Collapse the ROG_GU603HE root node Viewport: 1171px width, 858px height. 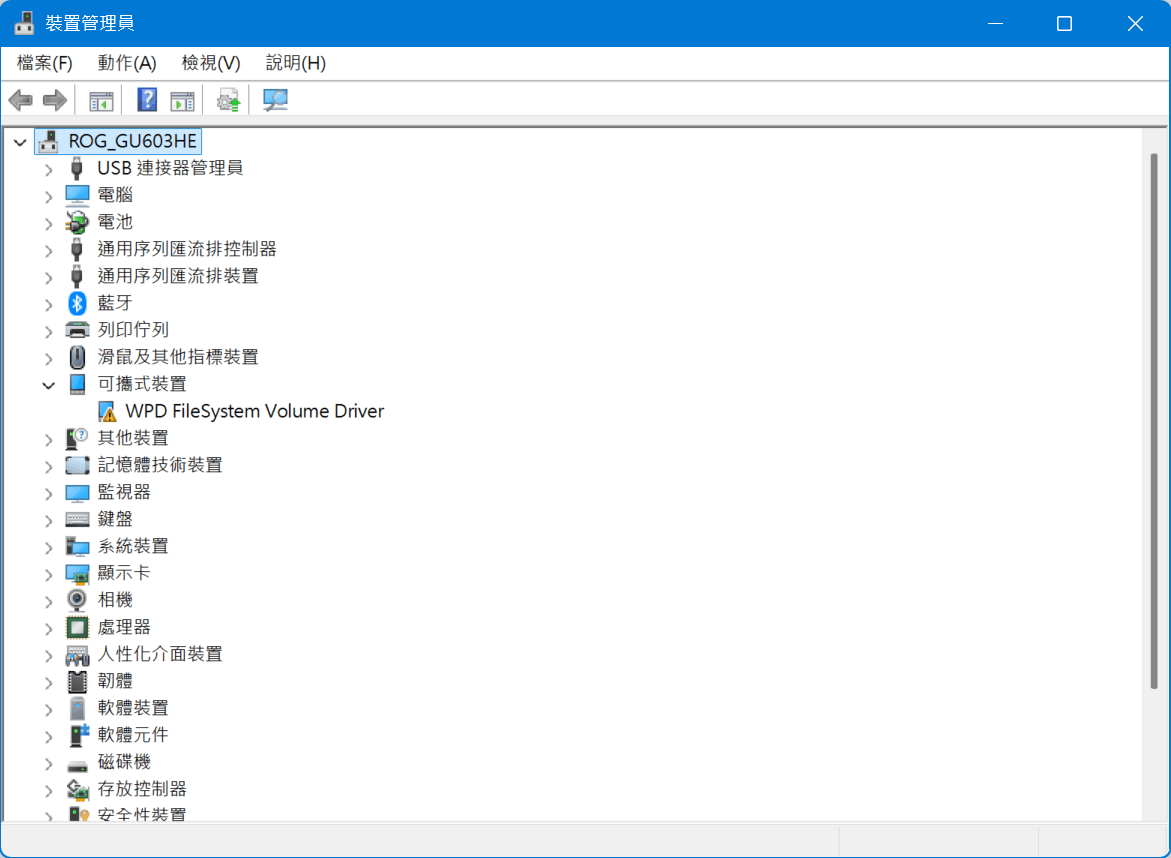pos(20,141)
